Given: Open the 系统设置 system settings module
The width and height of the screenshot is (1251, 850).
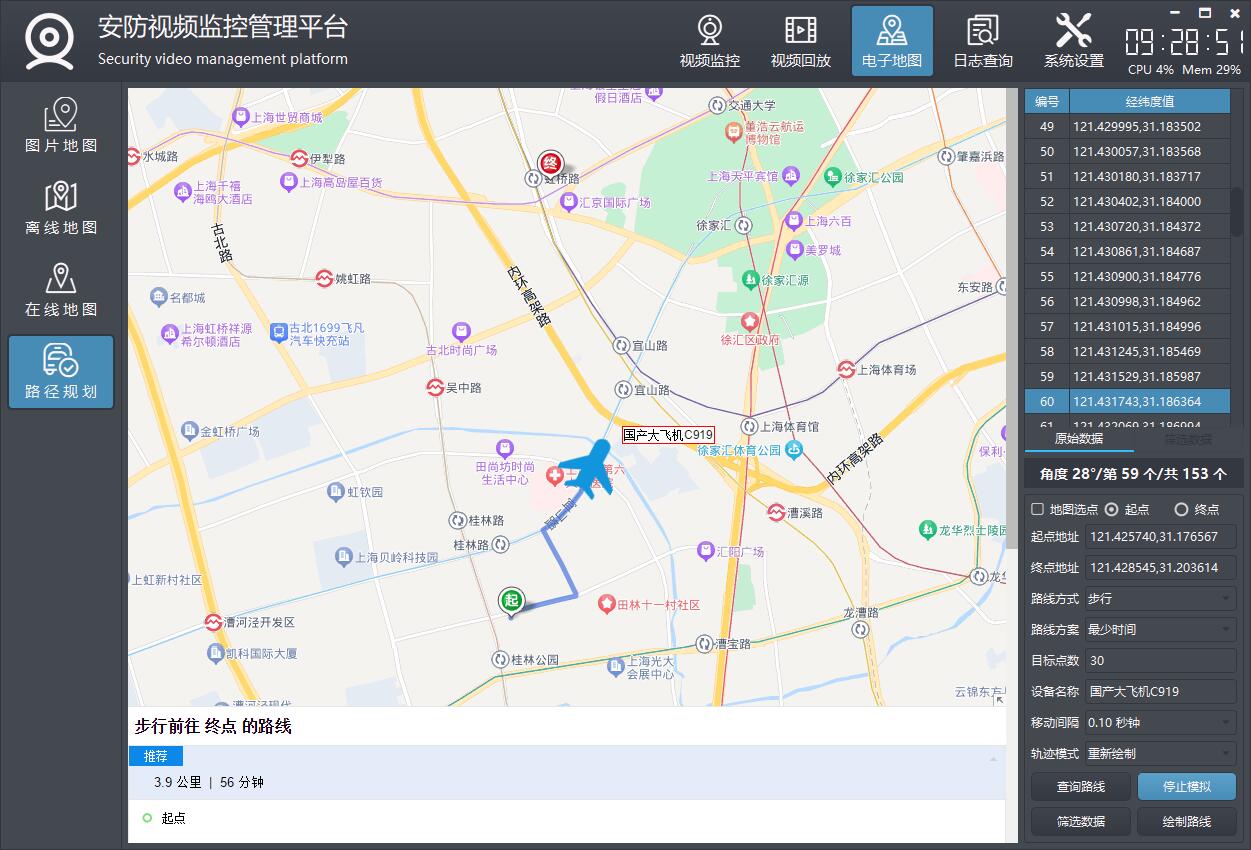Looking at the screenshot, I should coord(1073,42).
